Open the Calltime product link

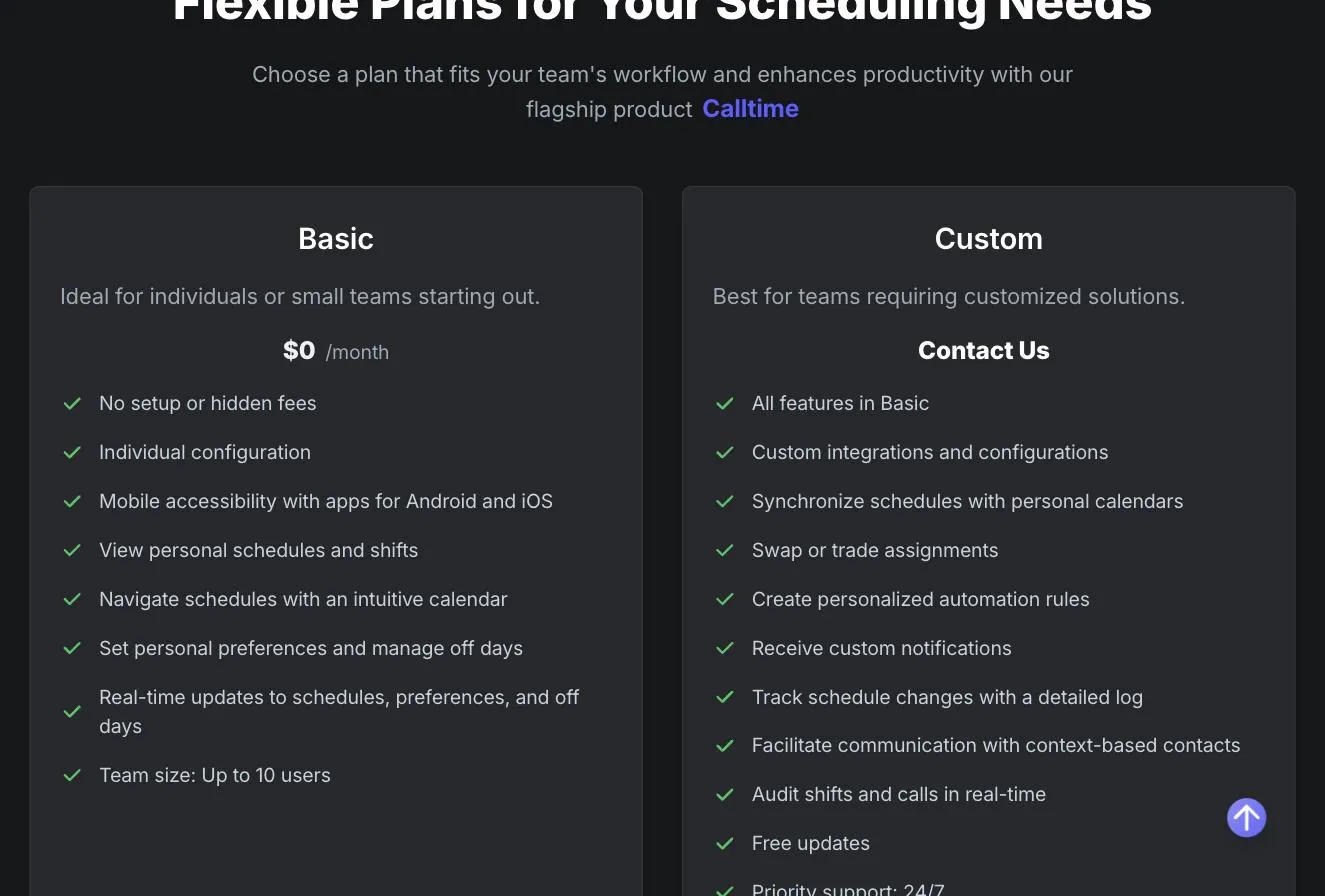point(750,109)
